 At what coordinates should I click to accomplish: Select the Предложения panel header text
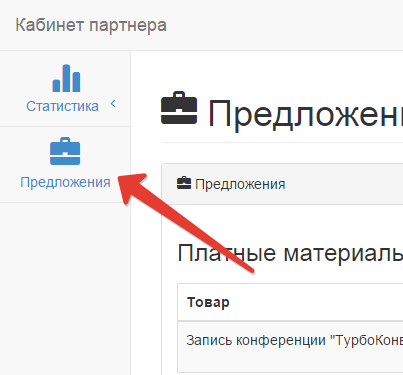click(x=240, y=184)
